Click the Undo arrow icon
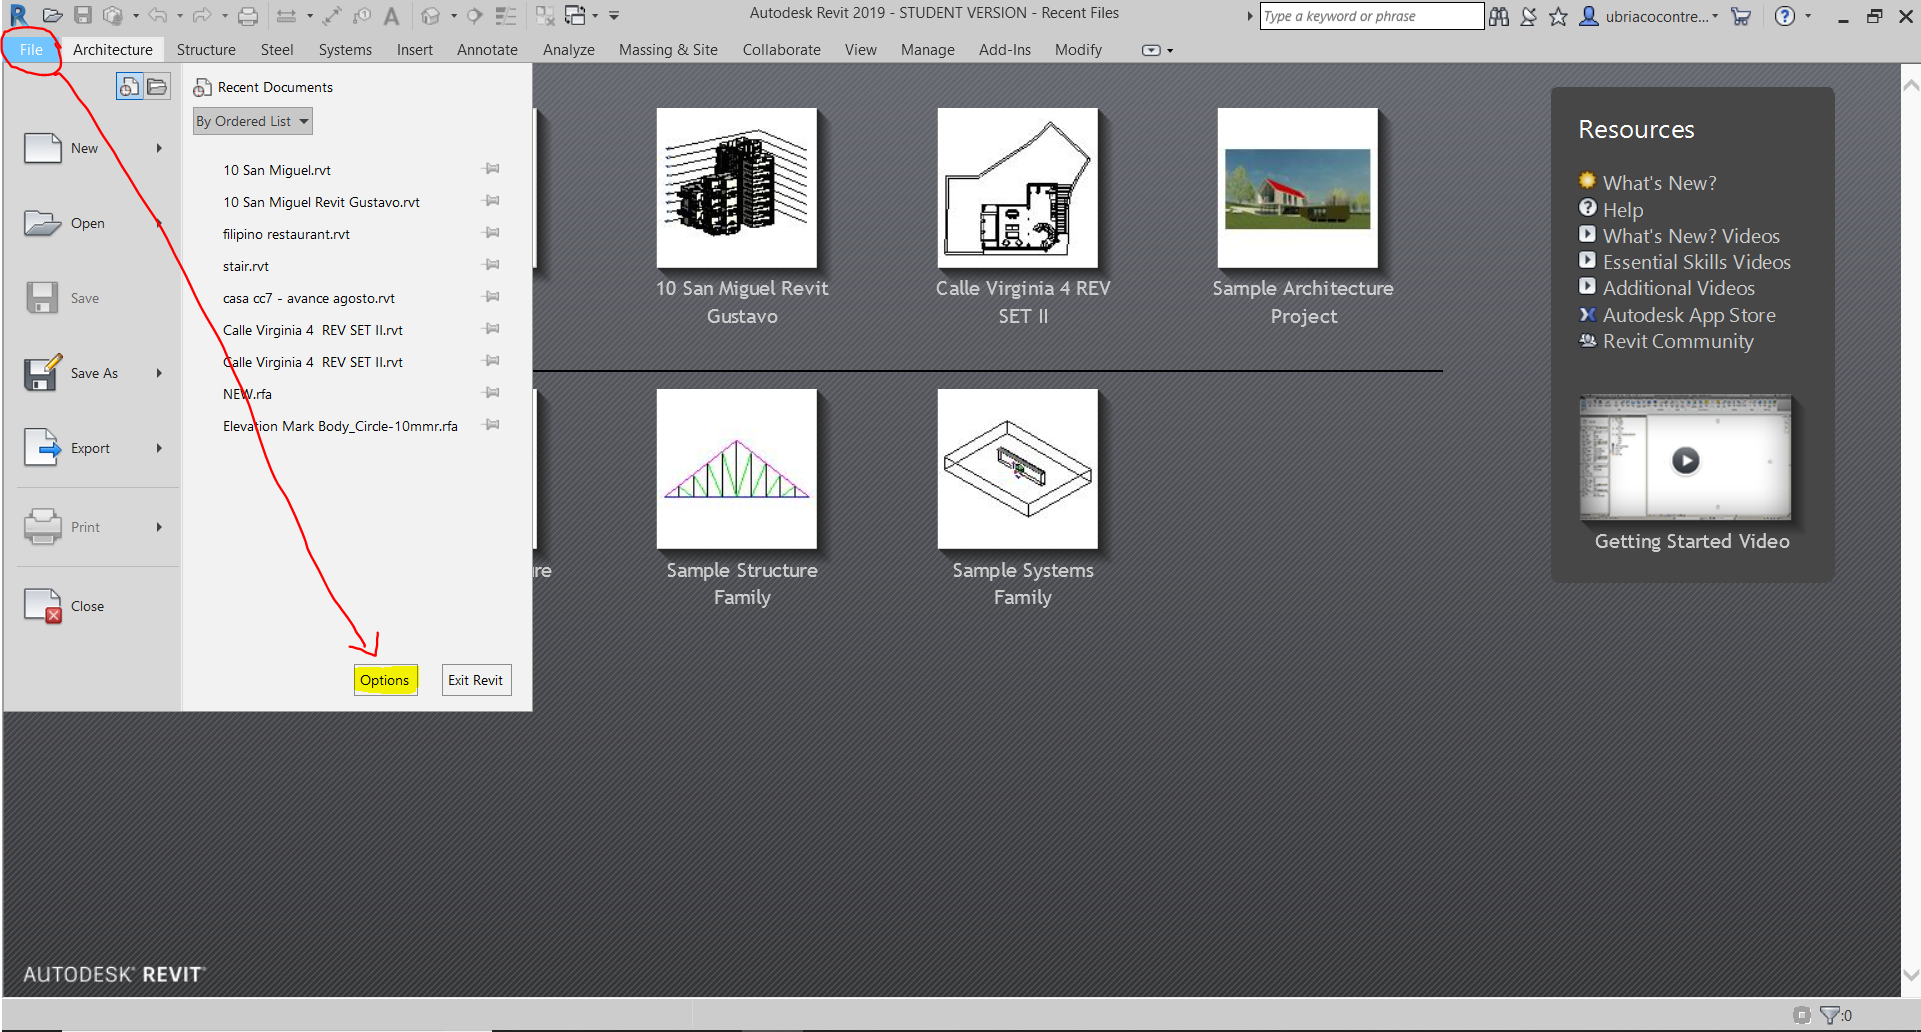Screen dimensions: 1921x1032 (158, 16)
